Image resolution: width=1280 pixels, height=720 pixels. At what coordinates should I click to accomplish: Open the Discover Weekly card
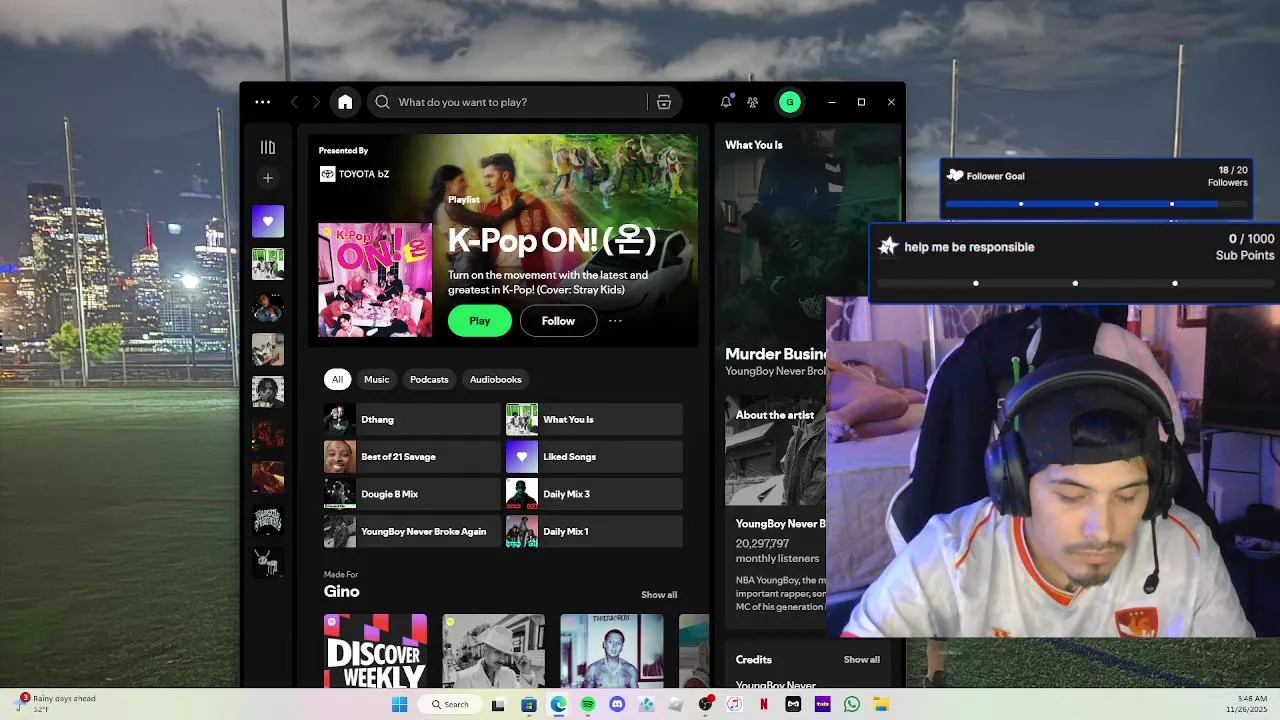click(375, 651)
